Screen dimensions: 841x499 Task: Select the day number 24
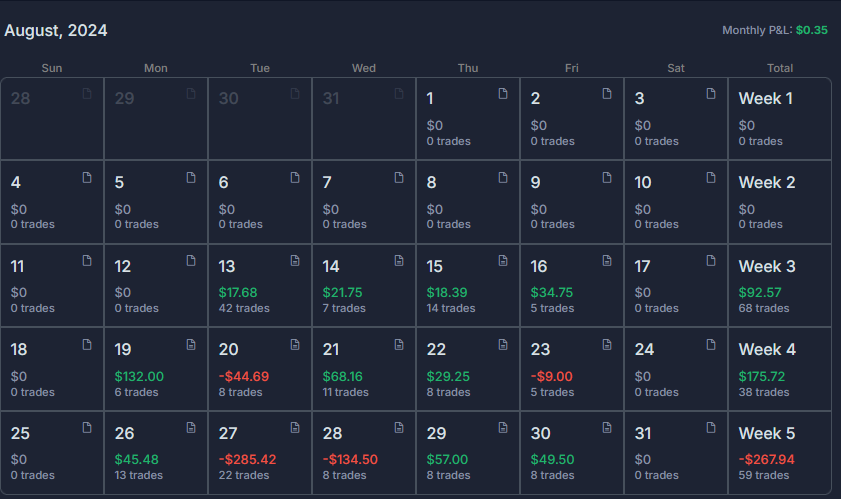644,350
